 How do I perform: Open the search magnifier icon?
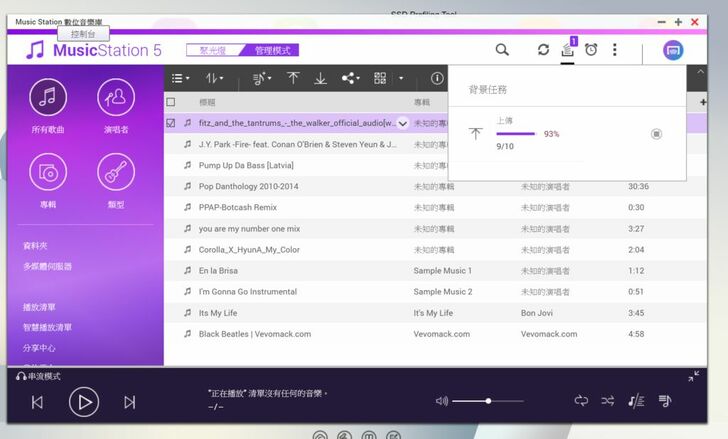(502, 50)
